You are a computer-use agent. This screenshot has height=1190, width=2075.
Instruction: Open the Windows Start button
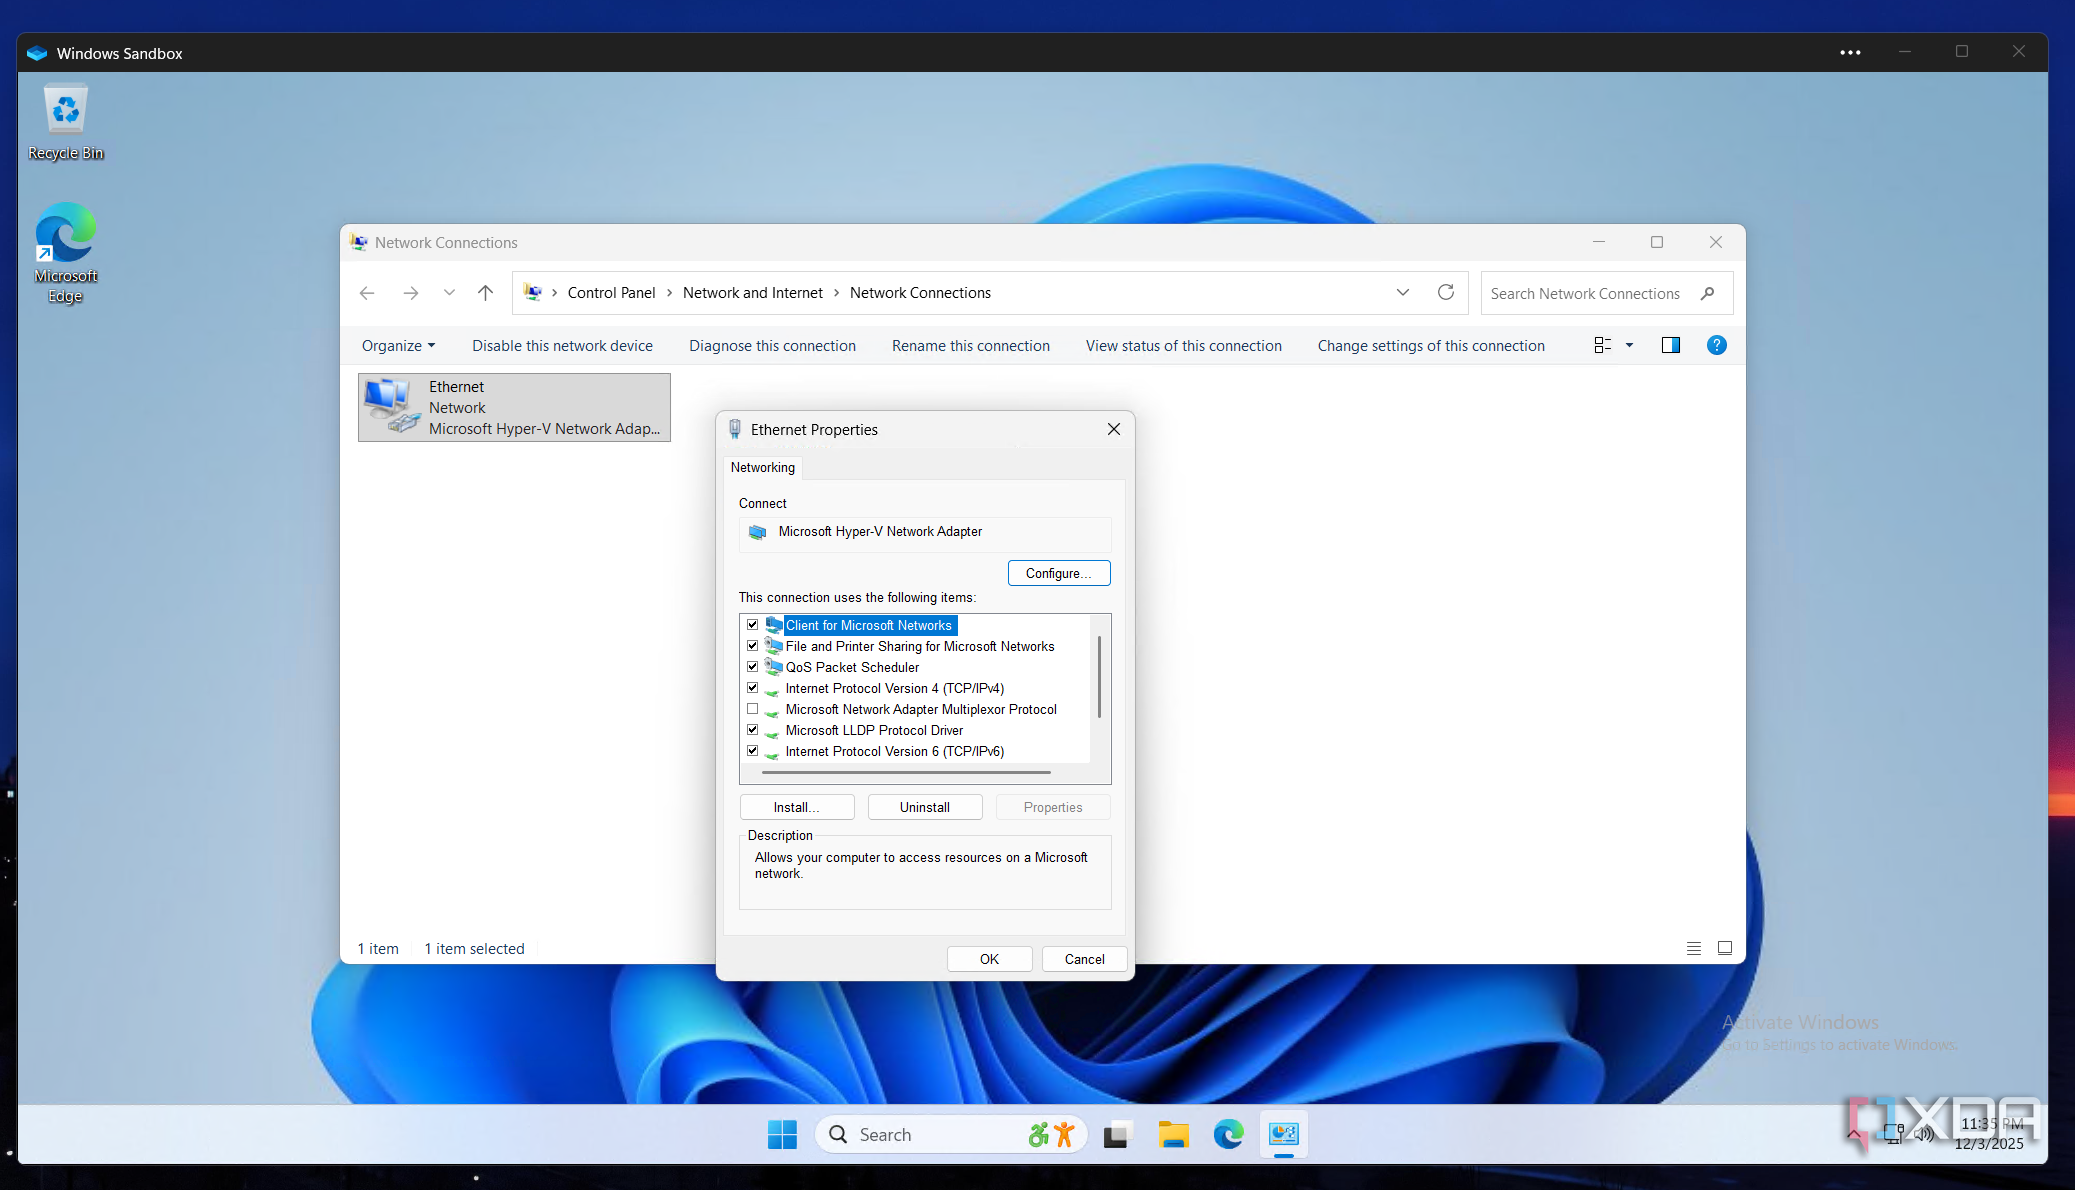(x=782, y=1134)
